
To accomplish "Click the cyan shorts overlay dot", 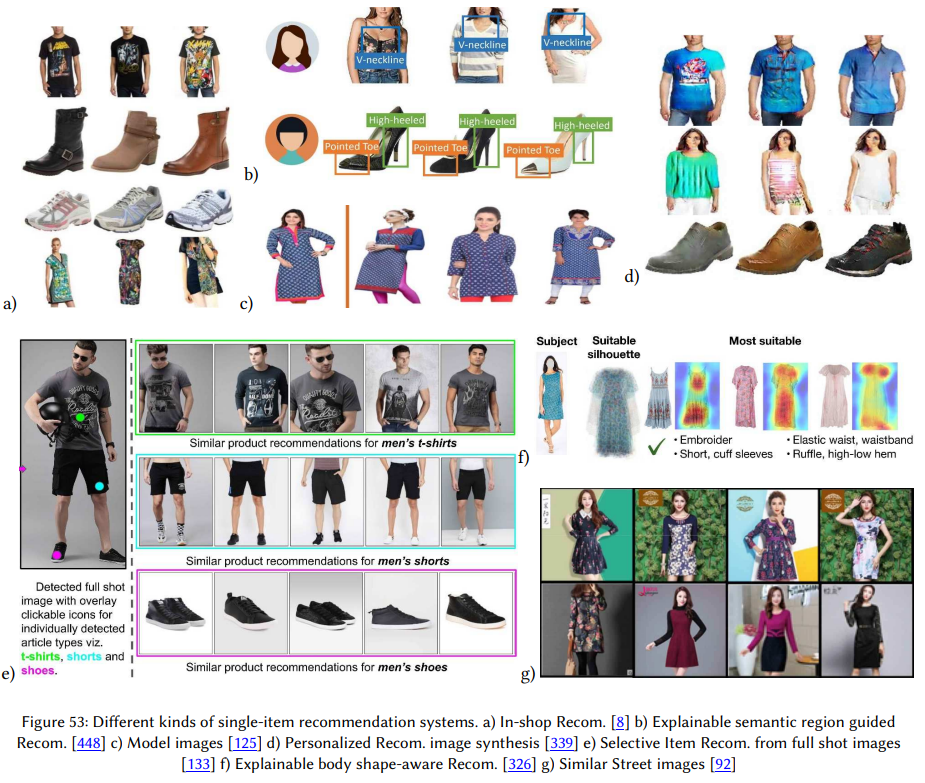I will tap(99, 486).
